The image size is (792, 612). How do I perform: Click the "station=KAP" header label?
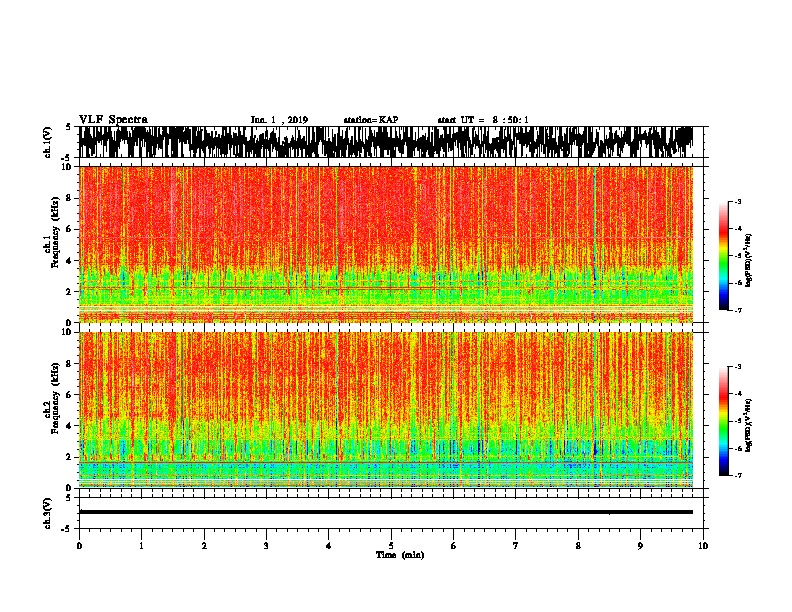point(371,120)
